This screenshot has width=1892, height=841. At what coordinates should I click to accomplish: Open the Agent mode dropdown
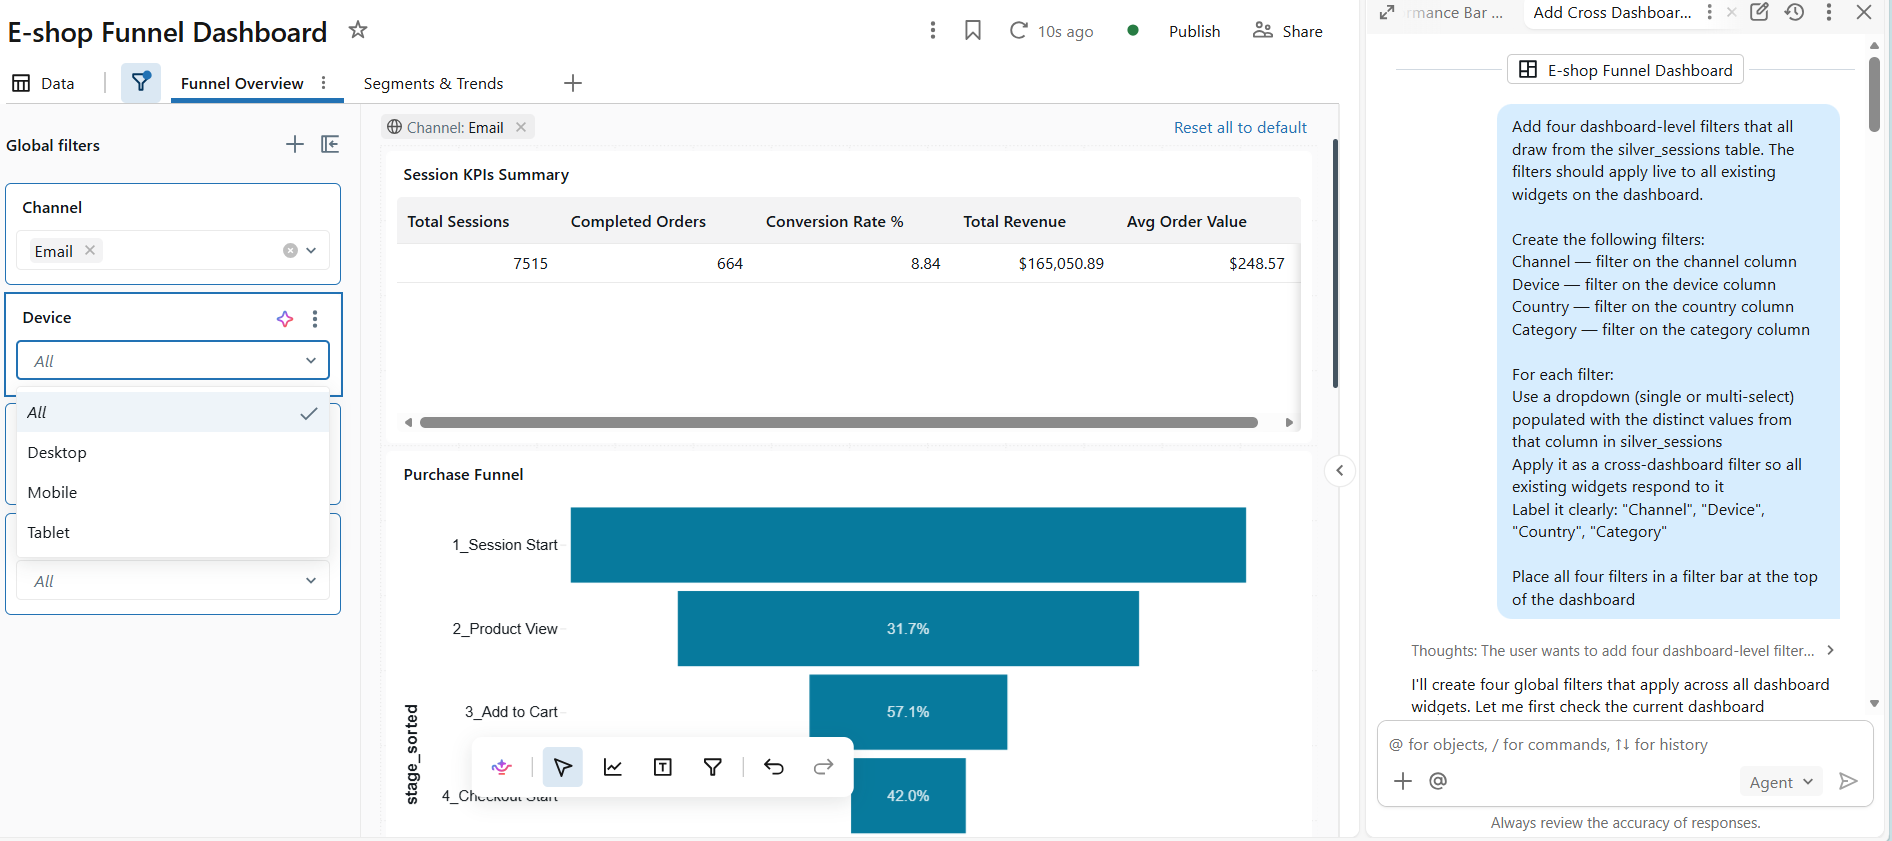point(1781,782)
